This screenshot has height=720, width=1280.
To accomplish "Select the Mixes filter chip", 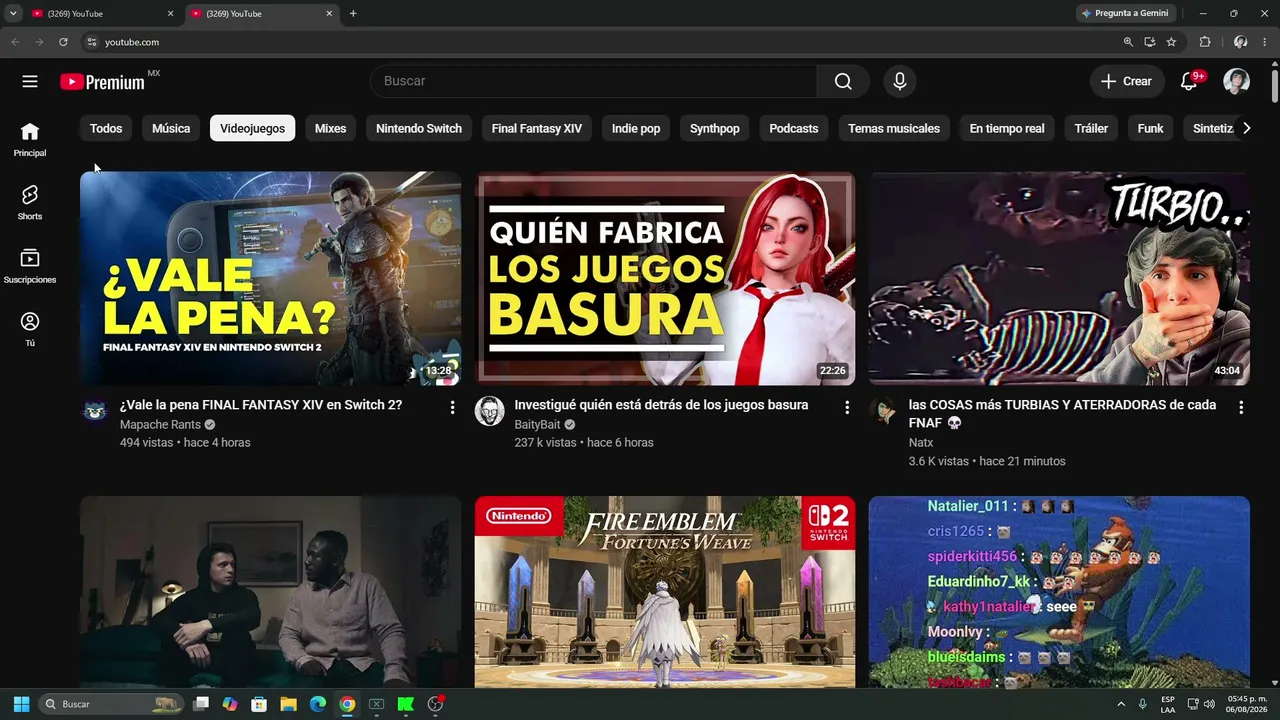I will (330, 128).
